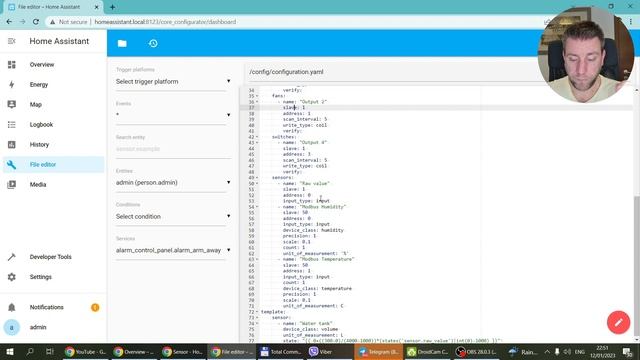Click line 37 "slave: 1" in the editor
The width and height of the screenshot is (640, 360).
(x=294, y=108)
